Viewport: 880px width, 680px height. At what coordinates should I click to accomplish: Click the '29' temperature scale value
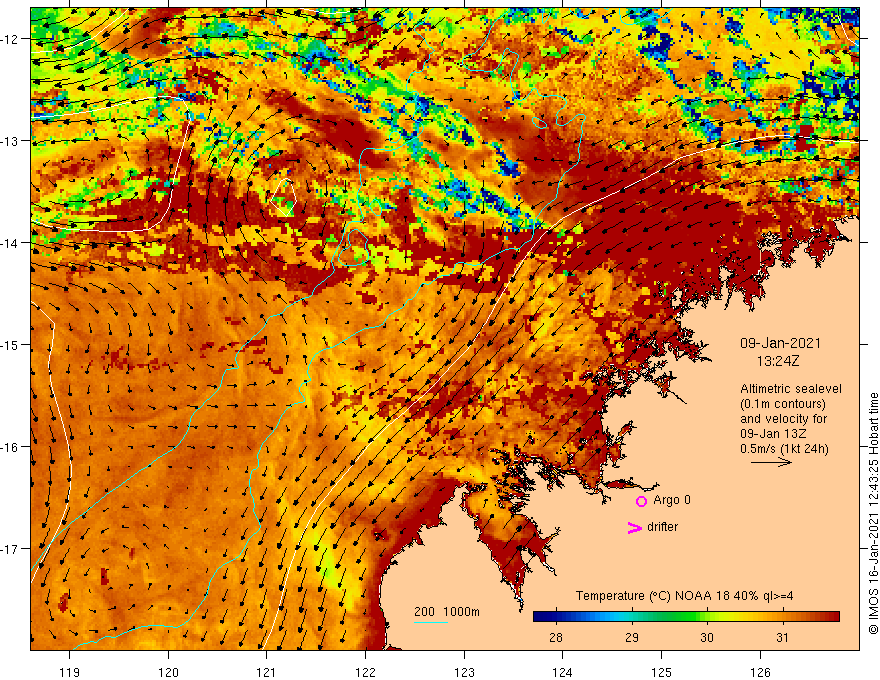(x=631, y=637)
